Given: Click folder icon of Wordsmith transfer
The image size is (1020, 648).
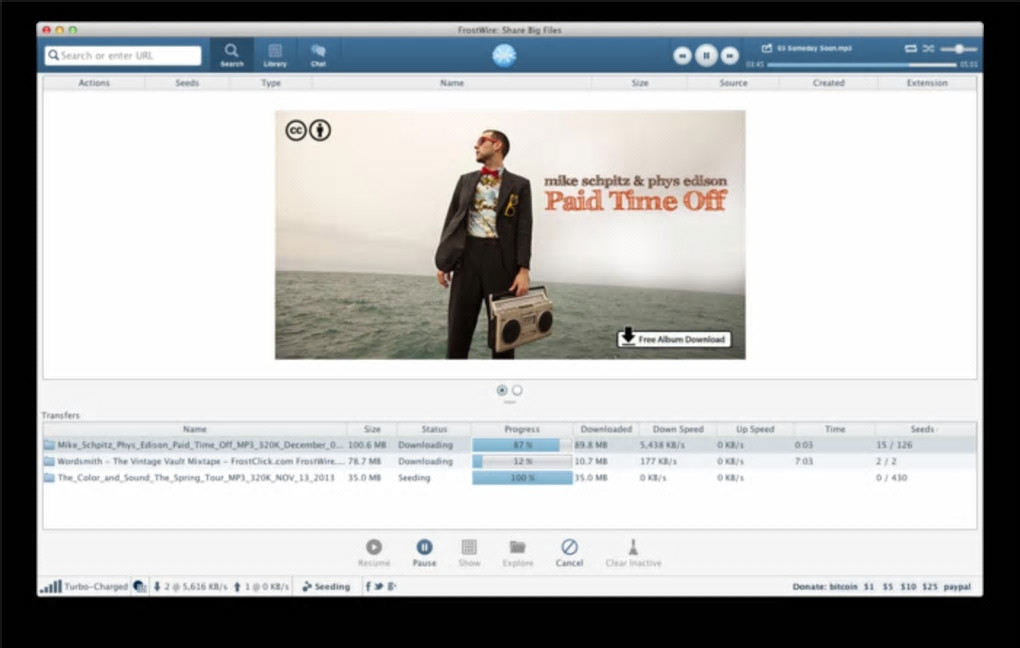Looking at the screenshot, I should (x=49, y=461).
